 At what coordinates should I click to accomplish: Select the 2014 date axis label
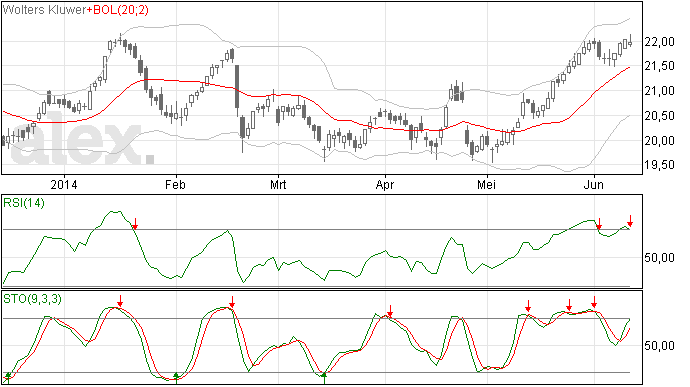pos(64,184)
